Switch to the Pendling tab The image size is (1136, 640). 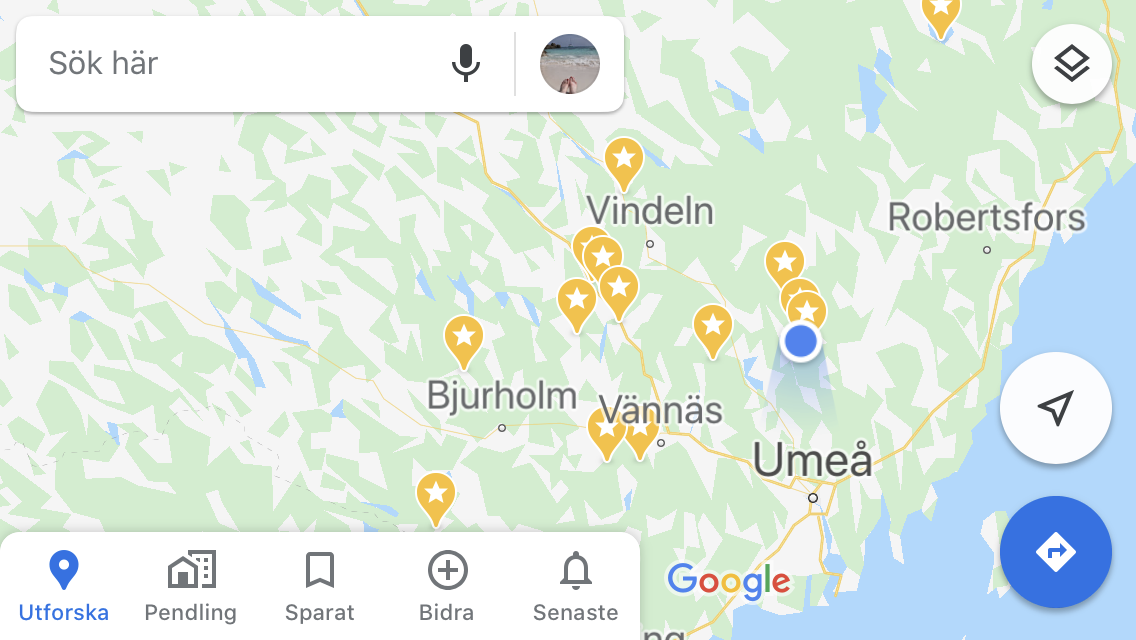point(191,586)
